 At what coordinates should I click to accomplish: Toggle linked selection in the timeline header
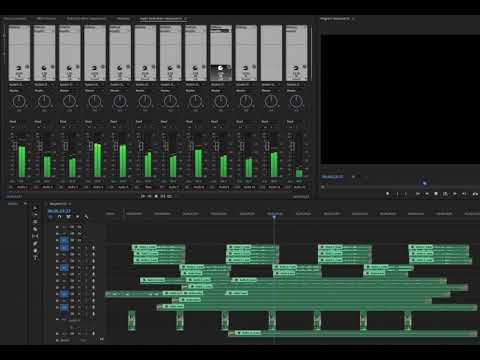(x=68, y=217)
